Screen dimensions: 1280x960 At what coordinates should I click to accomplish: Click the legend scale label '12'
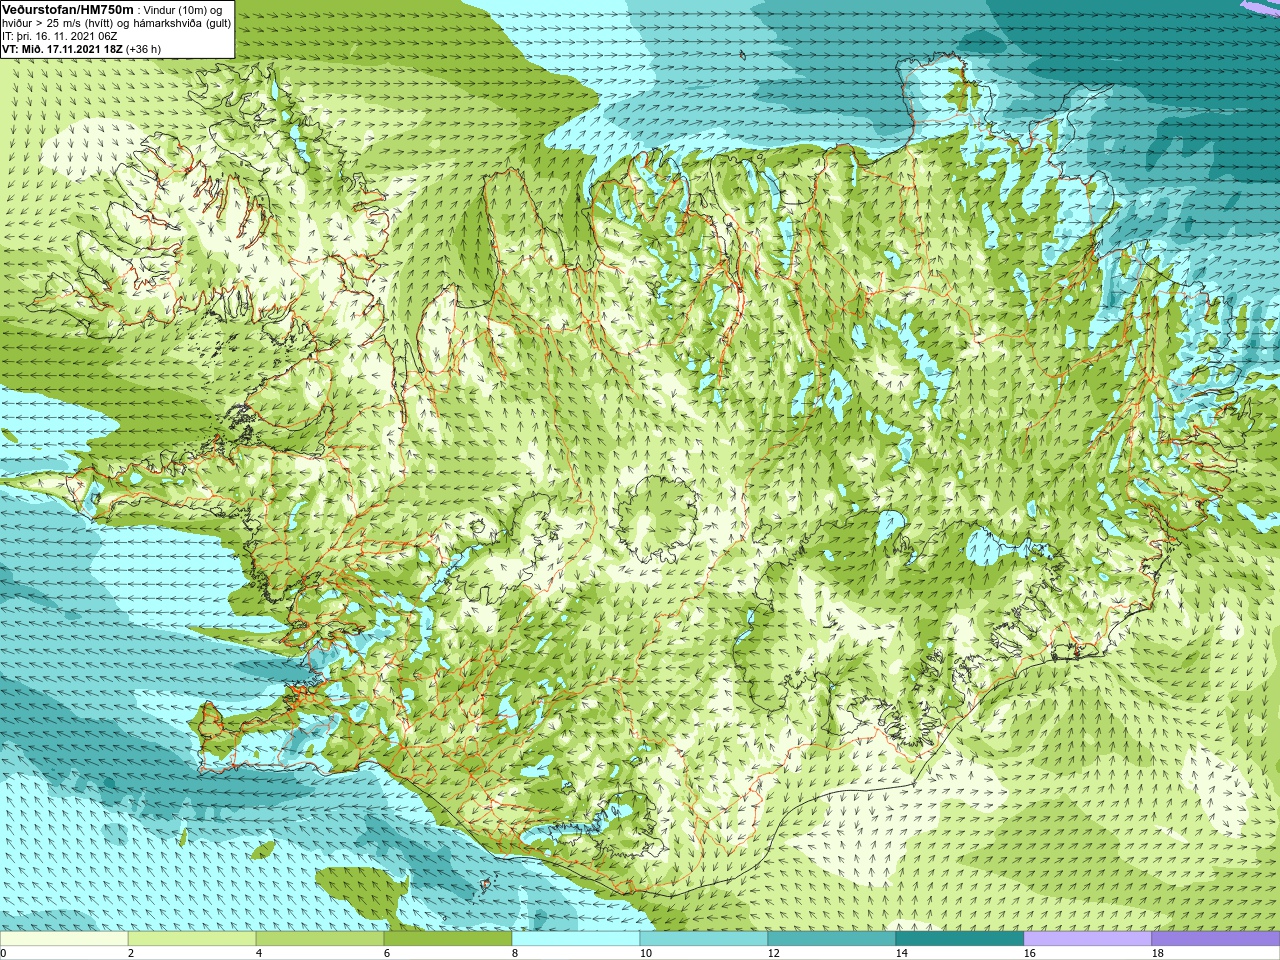[773, 953]
